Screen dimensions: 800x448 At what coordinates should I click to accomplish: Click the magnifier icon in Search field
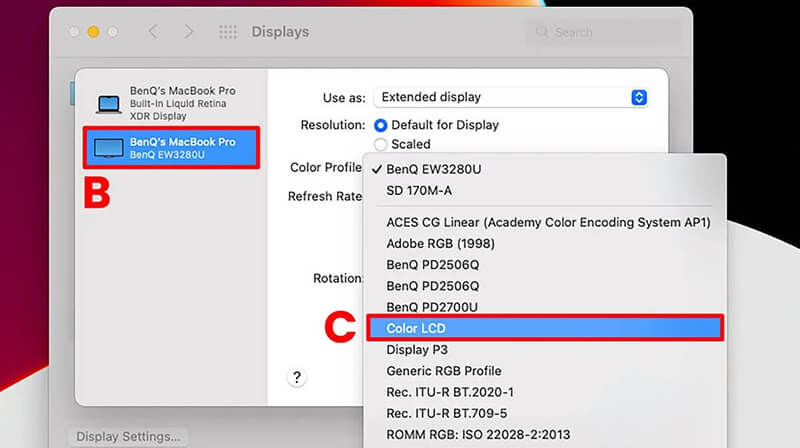(x=542, y=32)
